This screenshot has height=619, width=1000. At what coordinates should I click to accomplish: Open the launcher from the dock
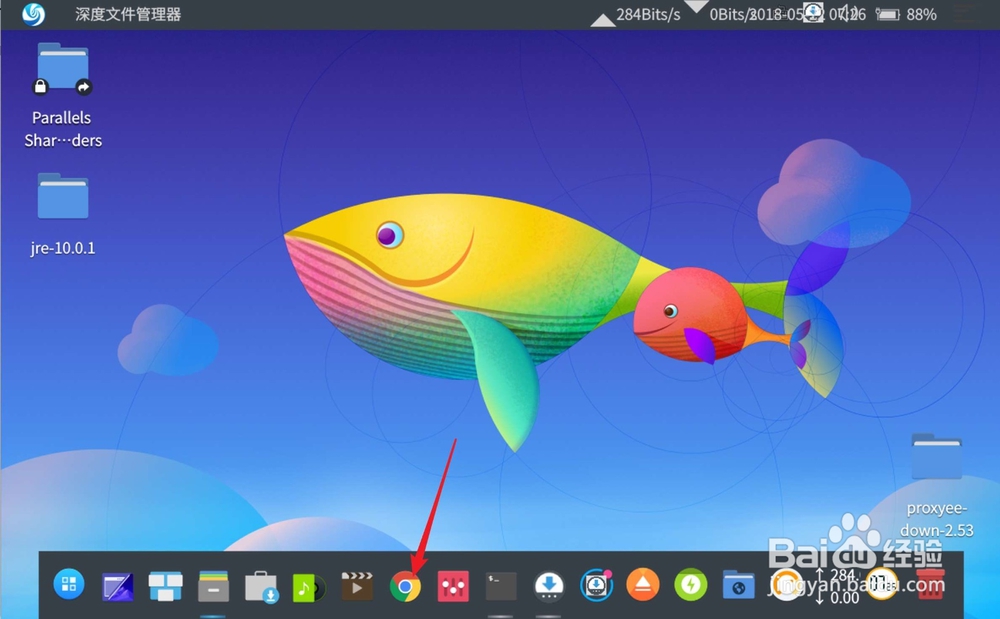(x=69, y=584)
